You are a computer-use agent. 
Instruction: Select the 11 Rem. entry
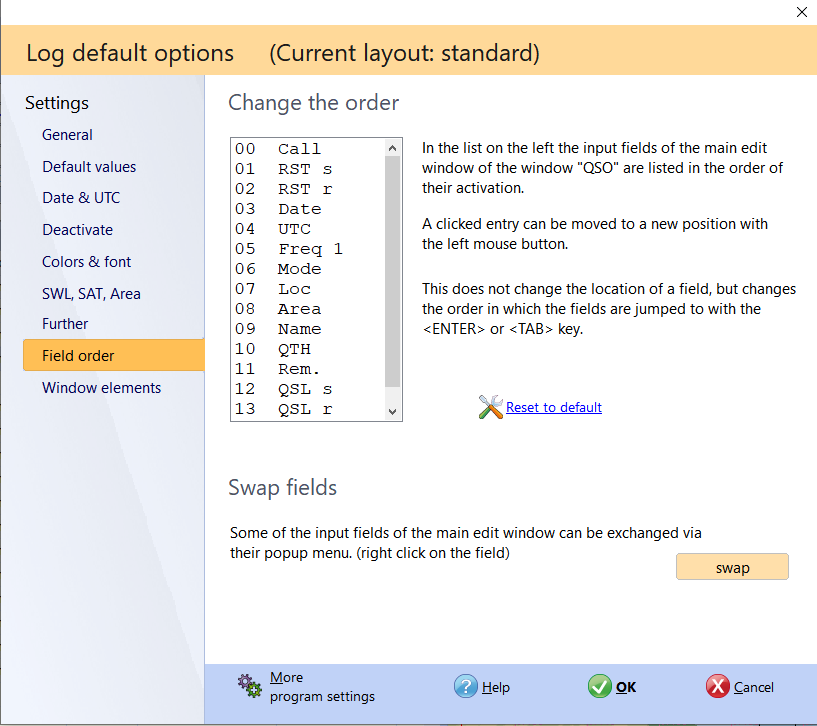[x=308, y=370]
